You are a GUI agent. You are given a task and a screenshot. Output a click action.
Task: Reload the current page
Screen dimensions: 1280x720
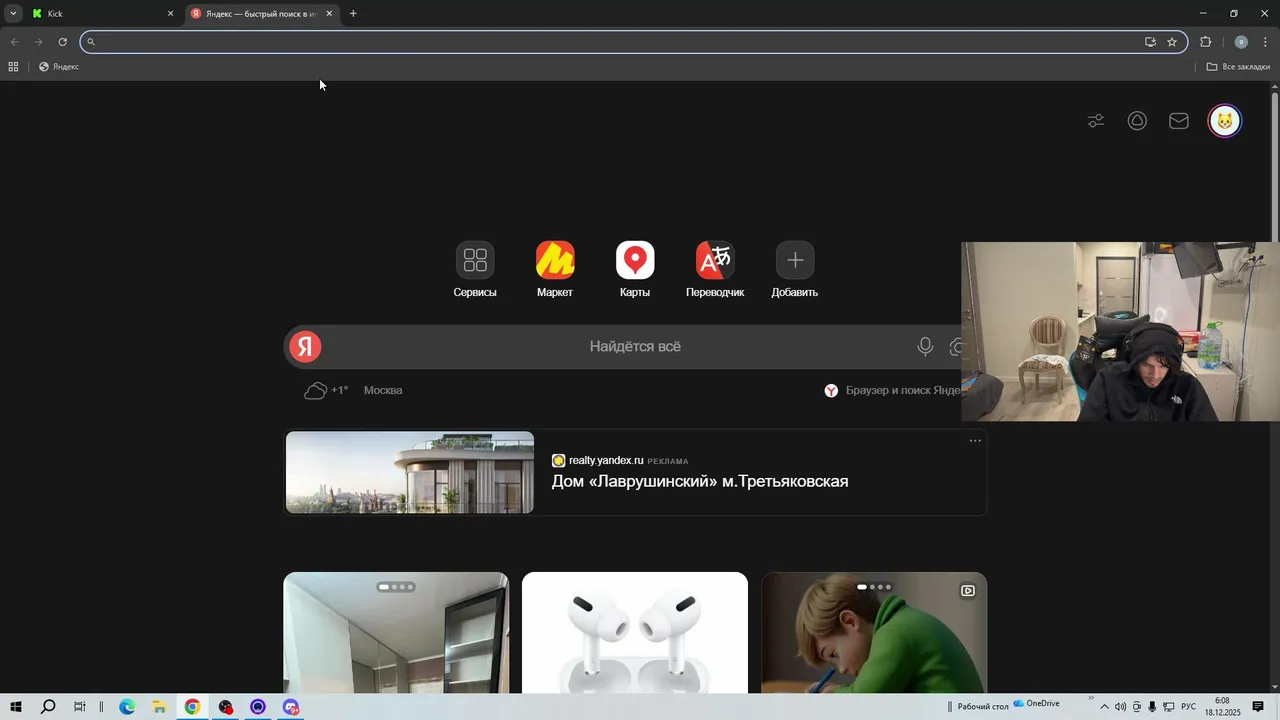62,42
